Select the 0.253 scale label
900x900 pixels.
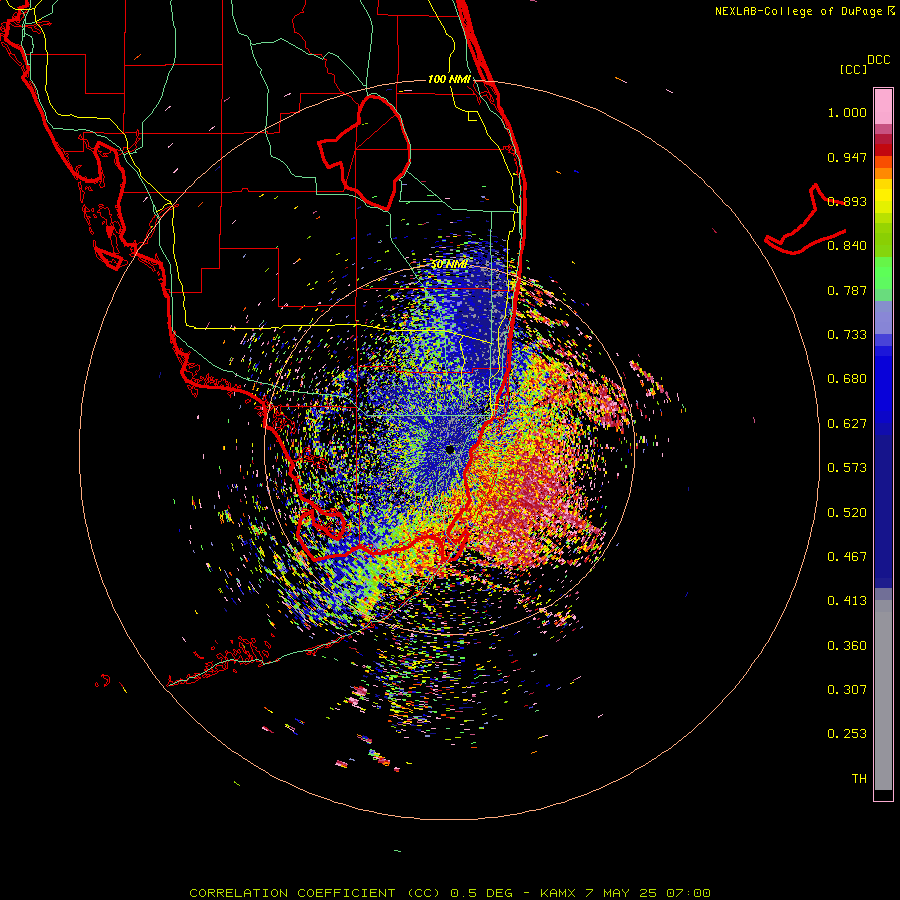[x=847, y=734]
